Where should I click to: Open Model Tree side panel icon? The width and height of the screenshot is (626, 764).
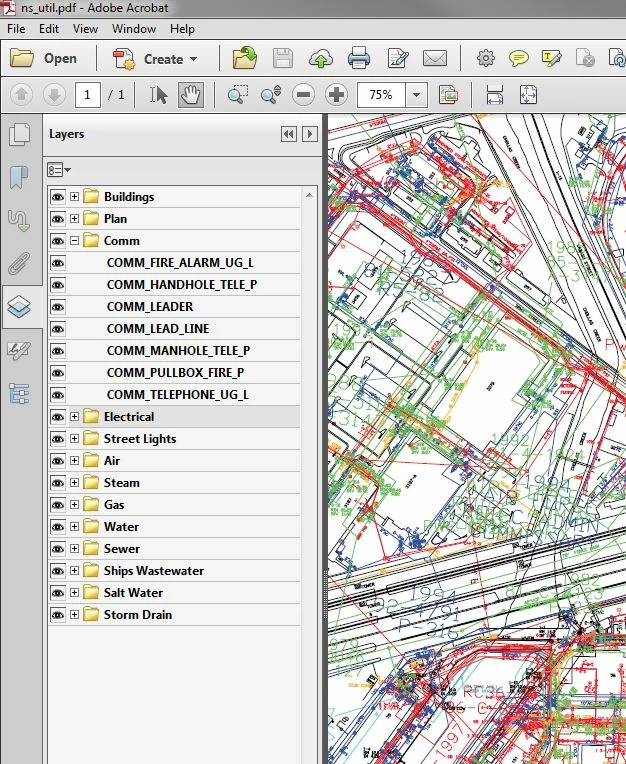coord(19,393)
